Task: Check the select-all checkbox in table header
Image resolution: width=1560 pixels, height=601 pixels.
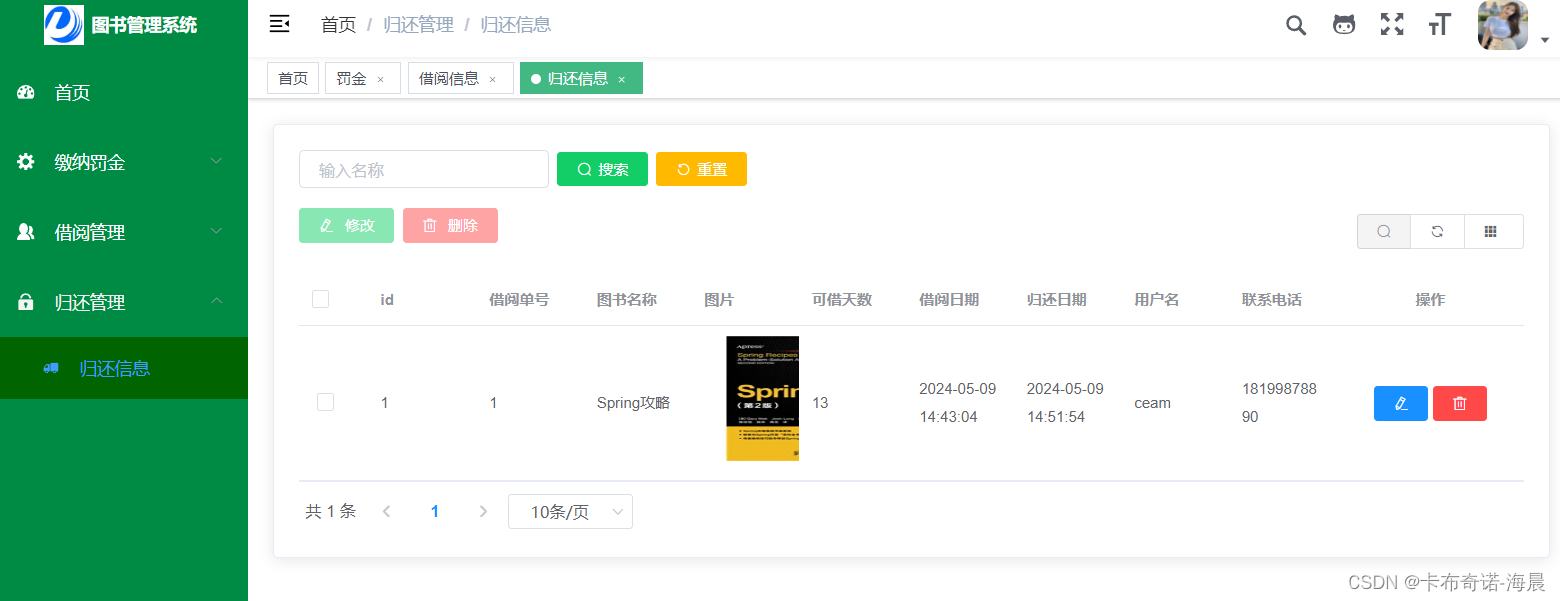Action: coord(321,299)
